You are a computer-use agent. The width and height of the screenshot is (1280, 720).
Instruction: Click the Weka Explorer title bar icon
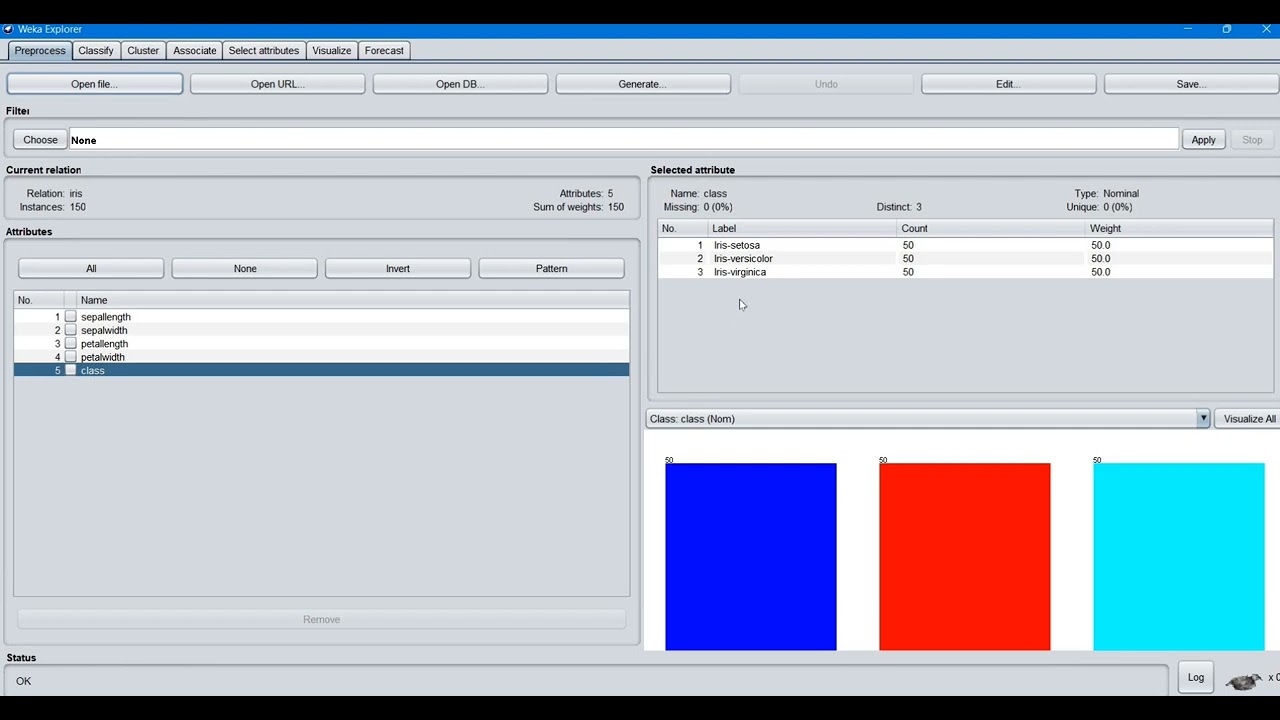coord(8,29)
